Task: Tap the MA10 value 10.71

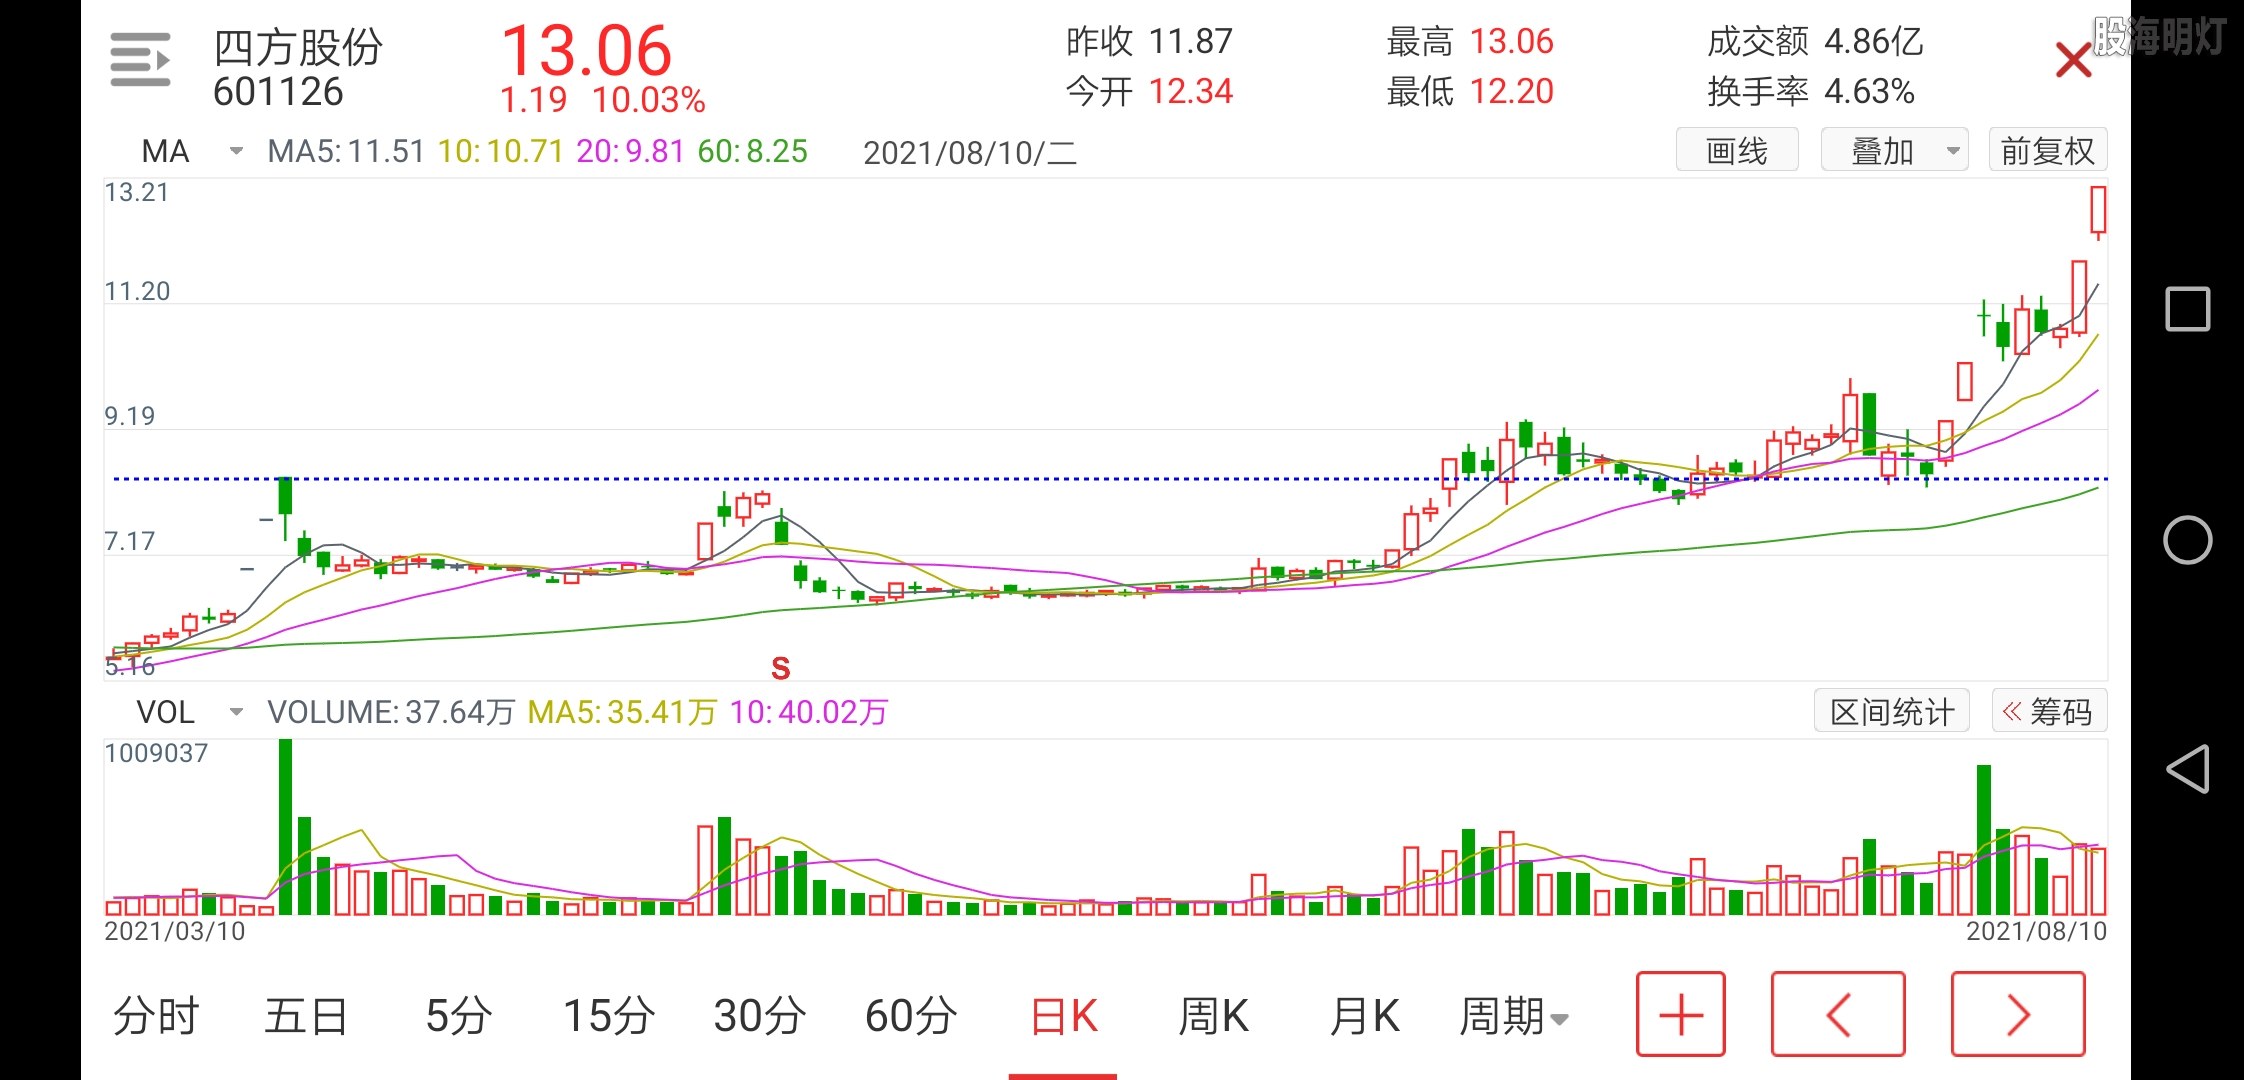Action: (501, 151)
